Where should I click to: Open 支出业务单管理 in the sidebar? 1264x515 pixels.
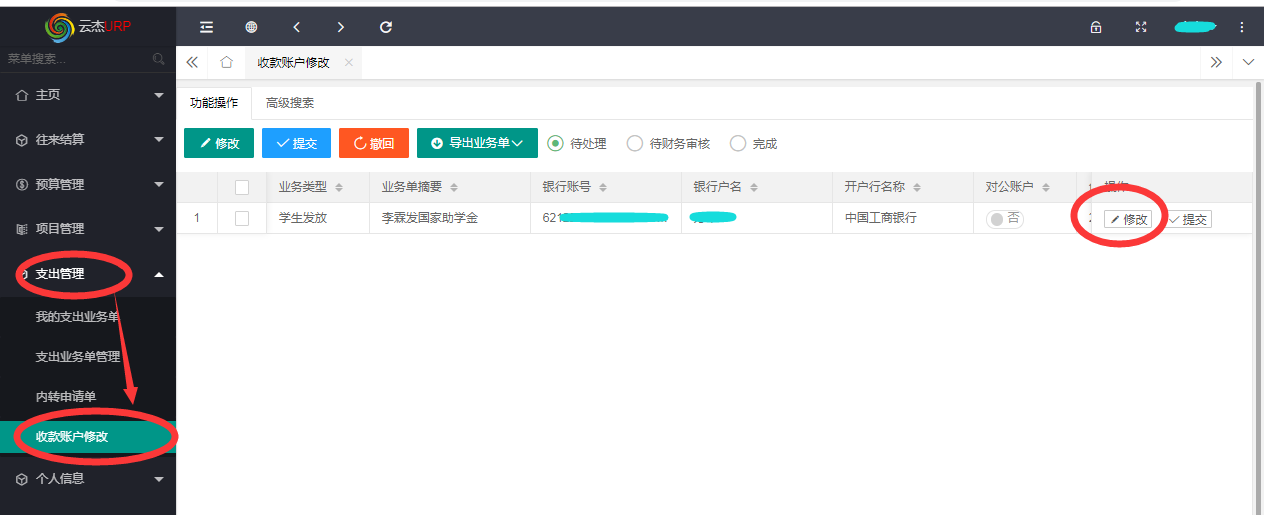coord(78,357)
